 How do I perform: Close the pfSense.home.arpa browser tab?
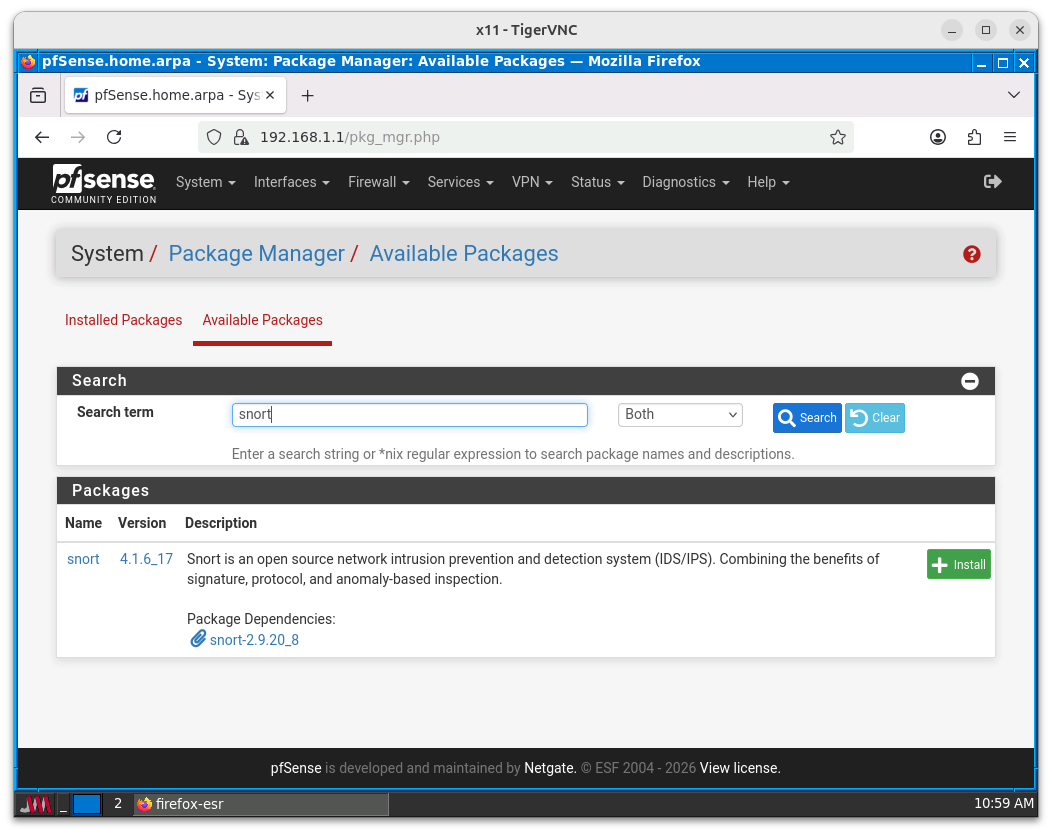pyautogui.click(x=270, y=95)
